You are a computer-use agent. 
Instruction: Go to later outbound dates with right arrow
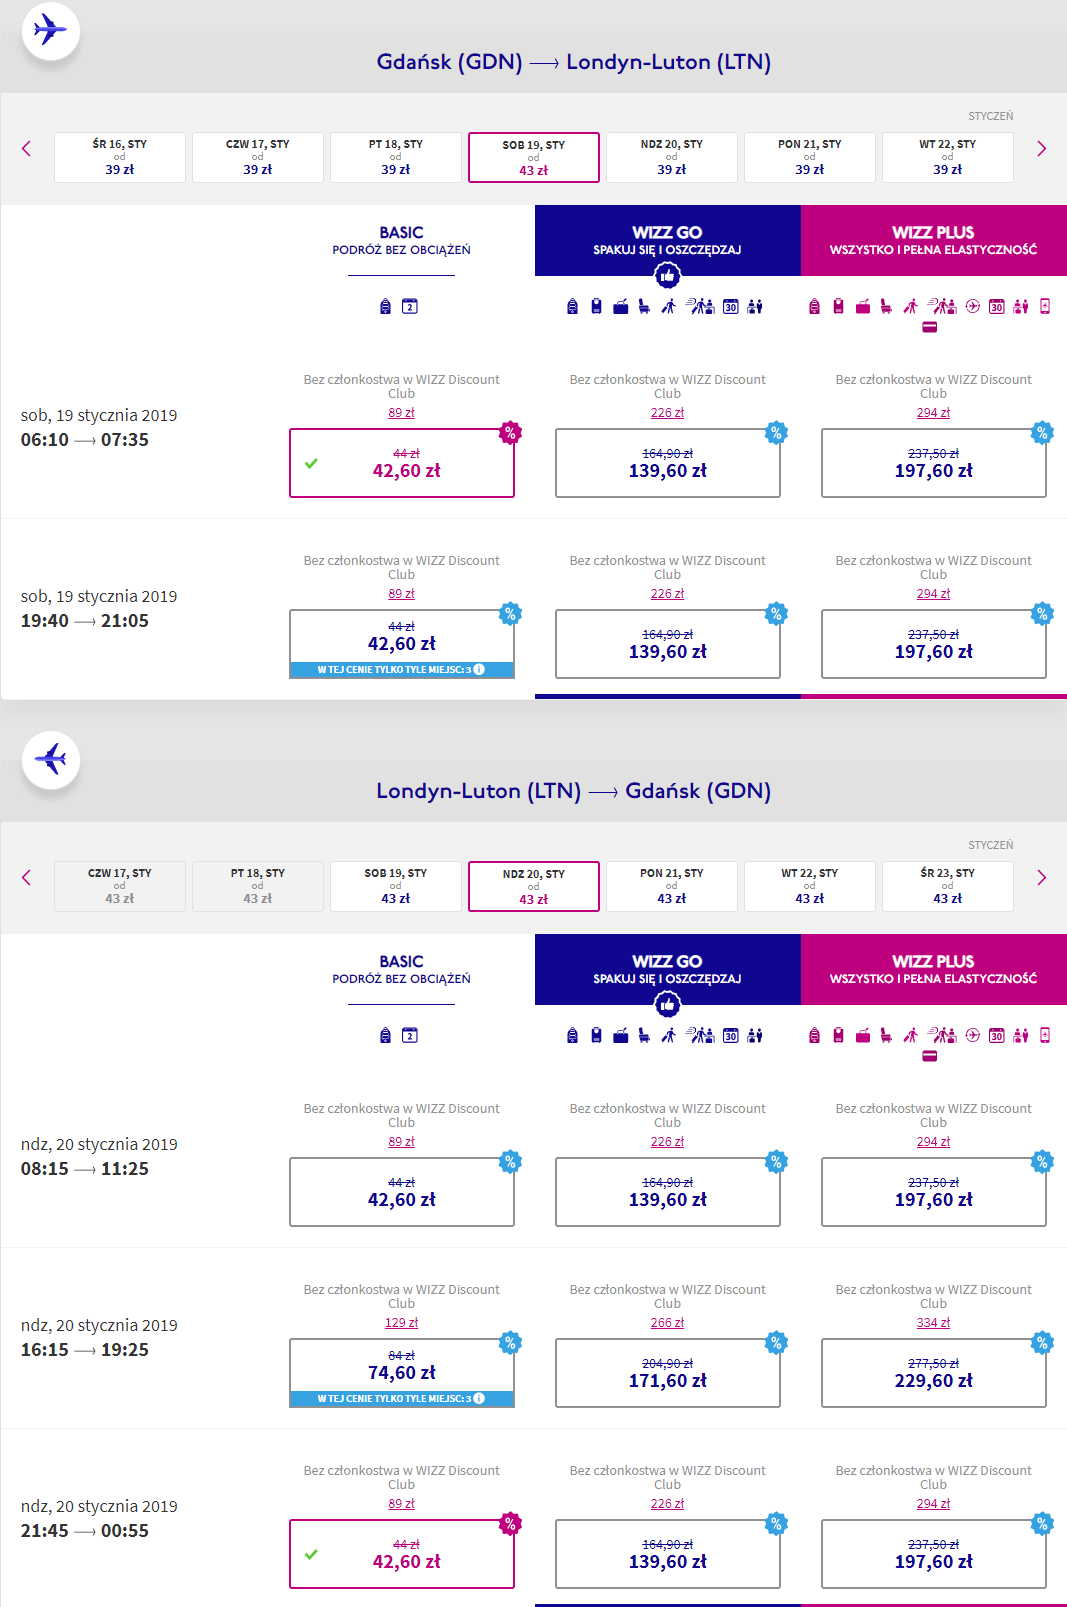pos(1041,149)
